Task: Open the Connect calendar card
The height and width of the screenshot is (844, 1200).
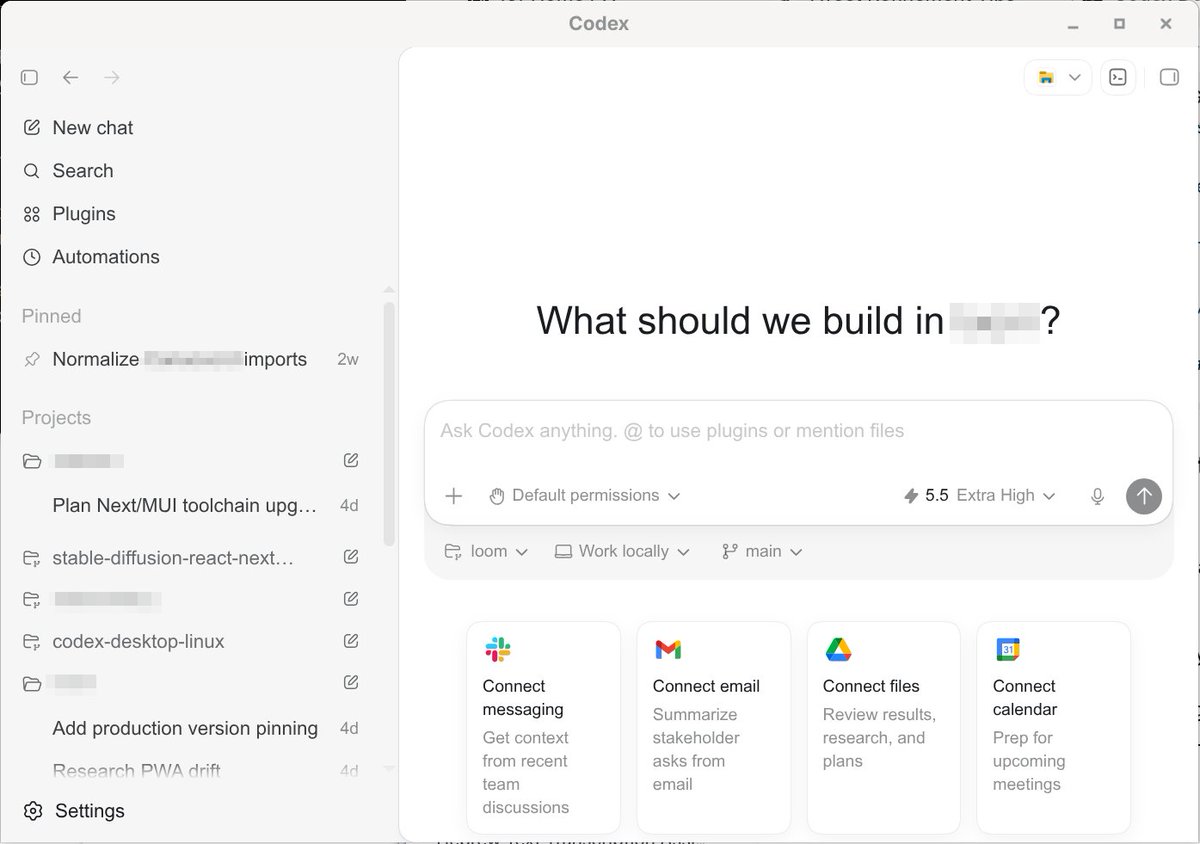Action: click(x=1053, y=728)
